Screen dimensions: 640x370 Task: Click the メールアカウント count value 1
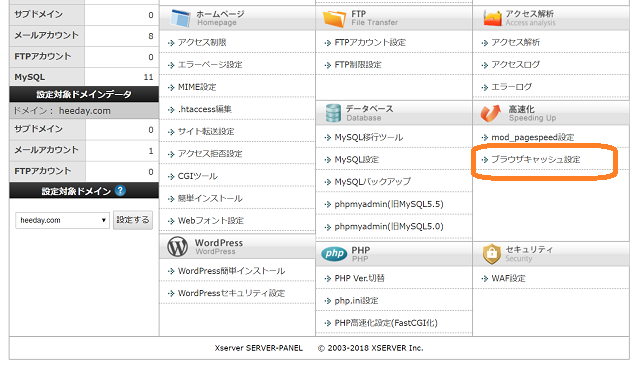(151, 151)
